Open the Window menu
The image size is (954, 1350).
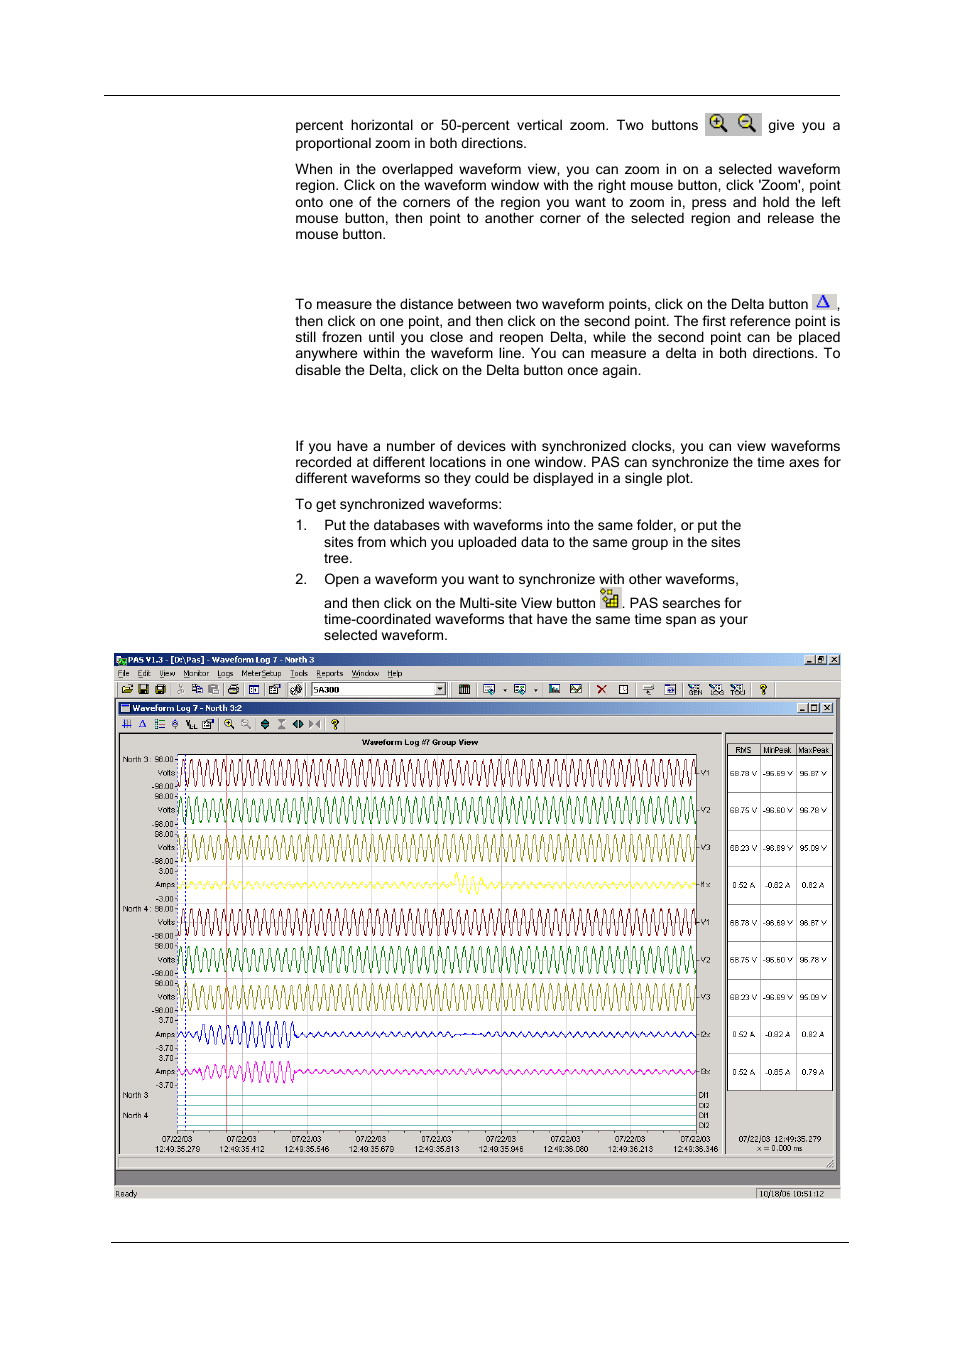click(365, 673)
